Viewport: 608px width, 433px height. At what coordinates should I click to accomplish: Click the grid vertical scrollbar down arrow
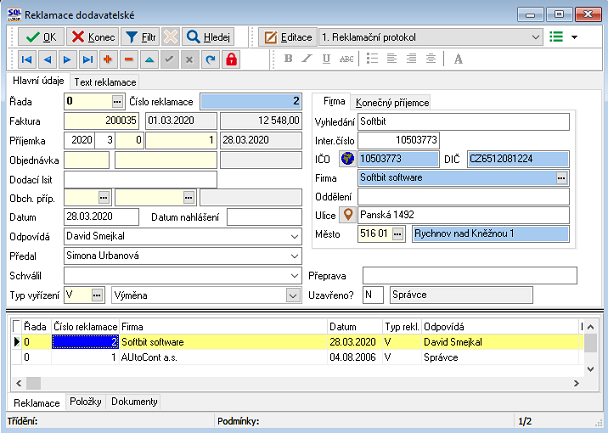click(x=591, y=369)
